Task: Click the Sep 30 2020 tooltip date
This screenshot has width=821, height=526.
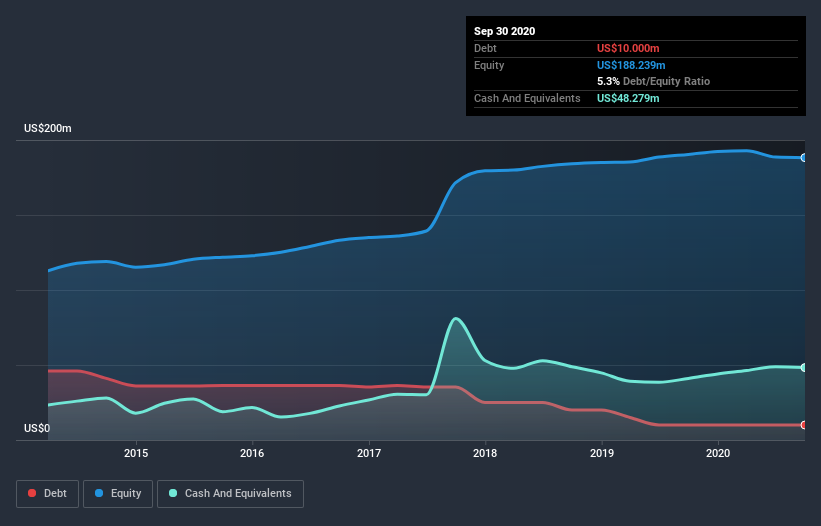Action: [x=504, y=31]
